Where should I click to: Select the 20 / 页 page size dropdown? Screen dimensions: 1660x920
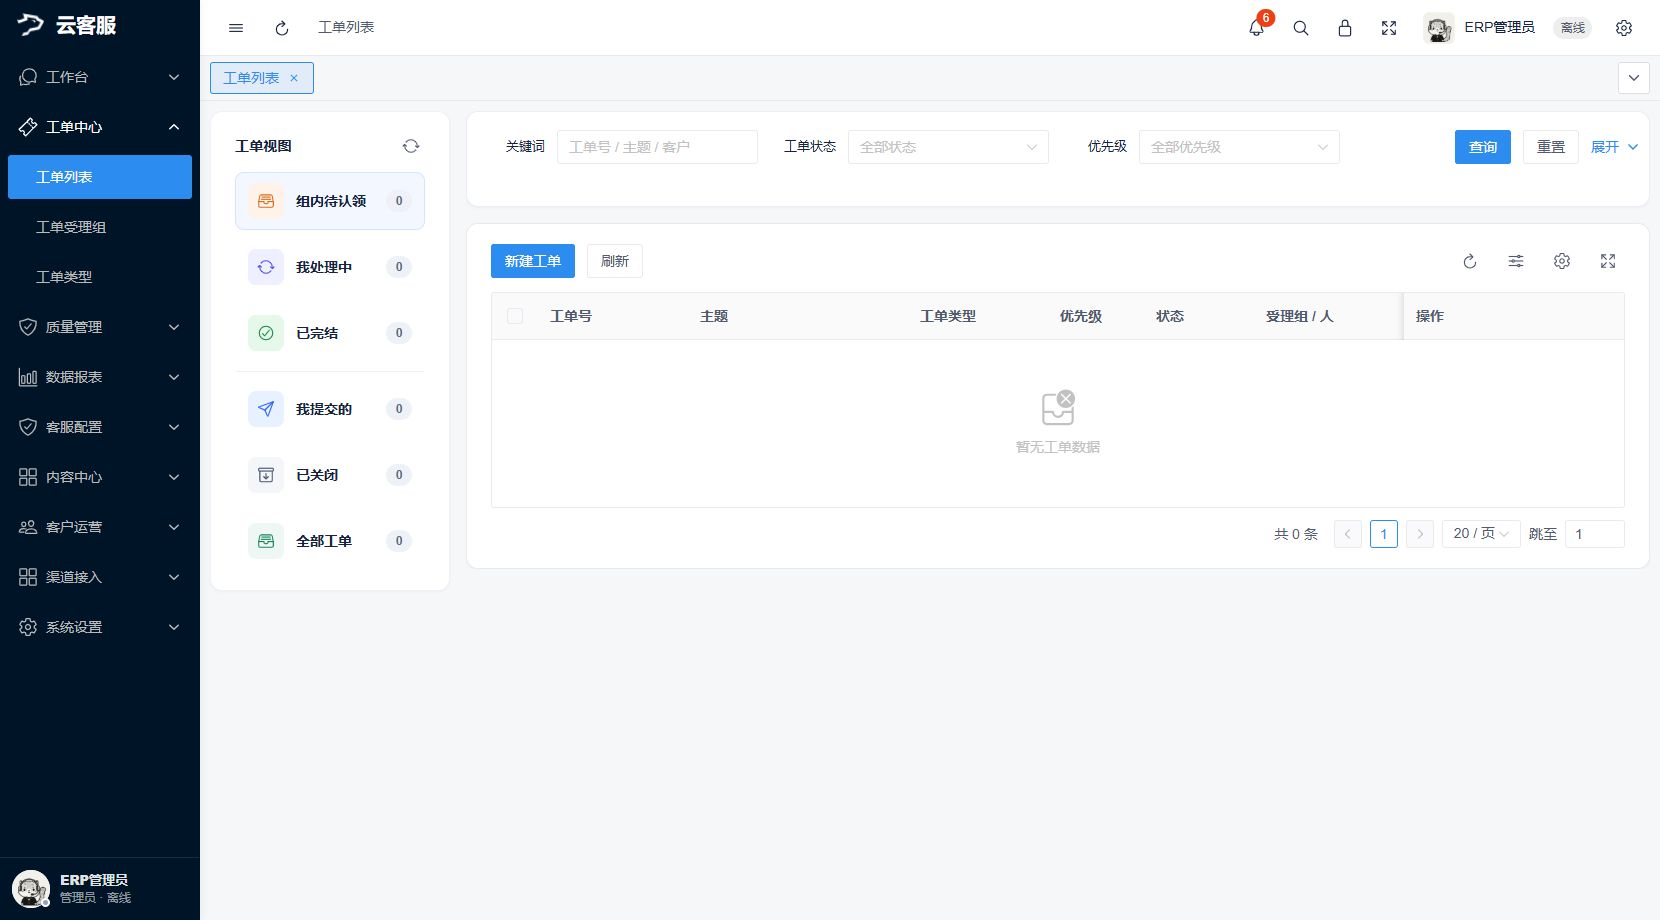click(x=1481, y=534)
